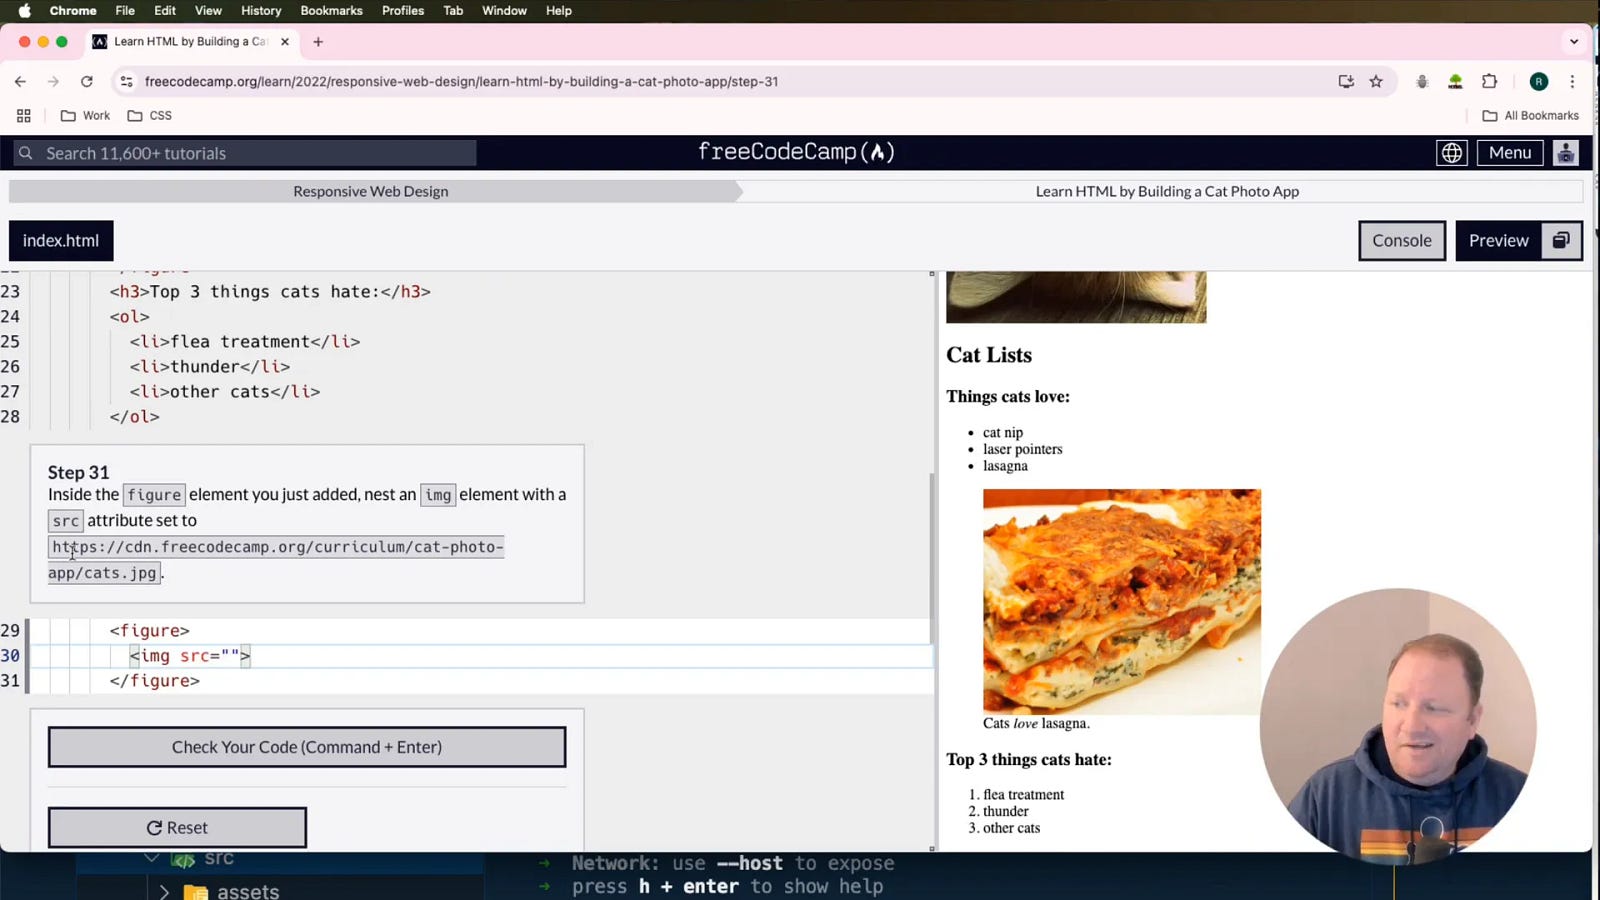Click the closing figure tag on line 31
The image size is (1600, 900).
coord(154,681)
